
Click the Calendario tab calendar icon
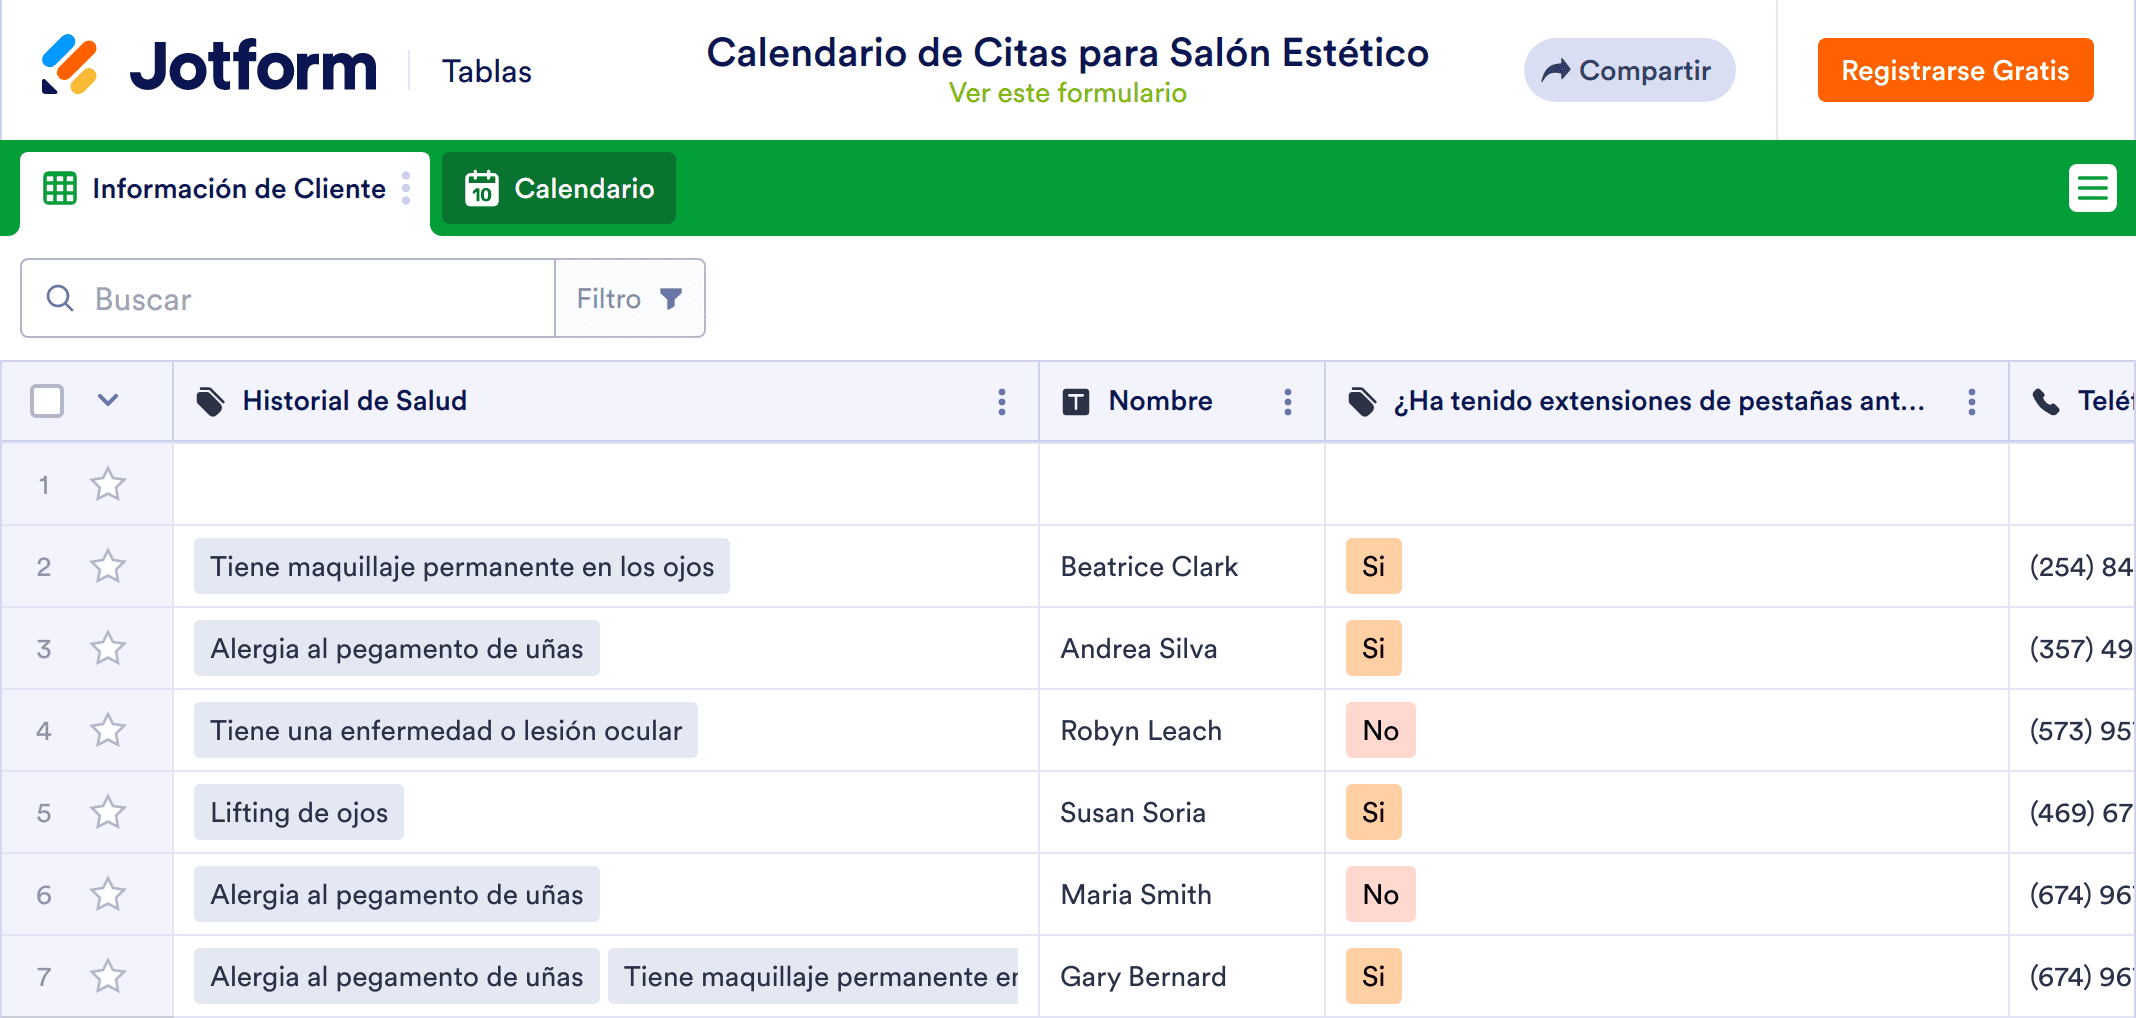point(482,188)
